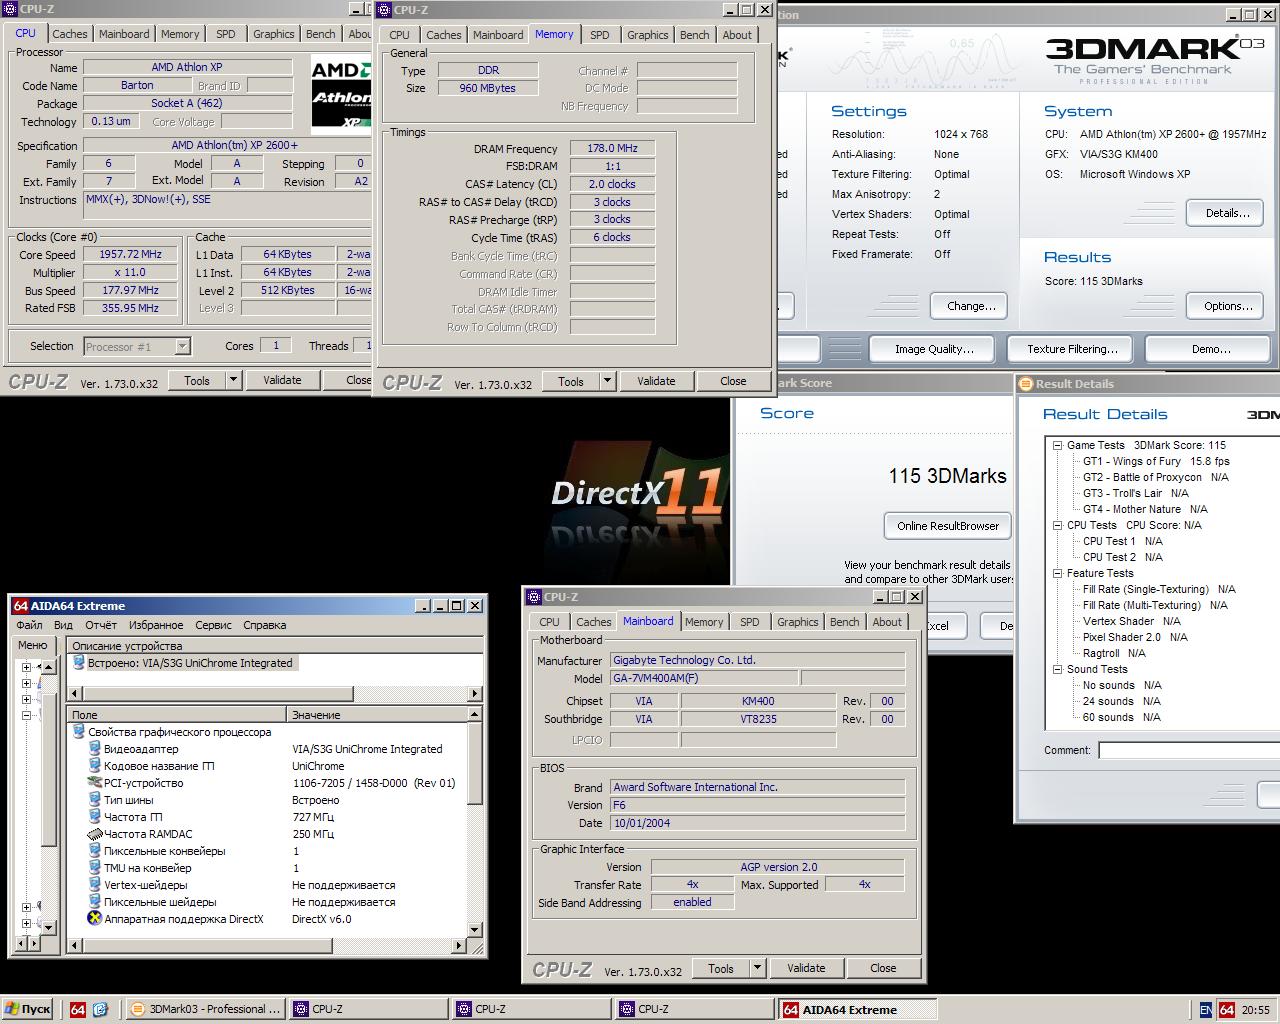Collapse the Game Tests tree node

tap(1057, 446)
